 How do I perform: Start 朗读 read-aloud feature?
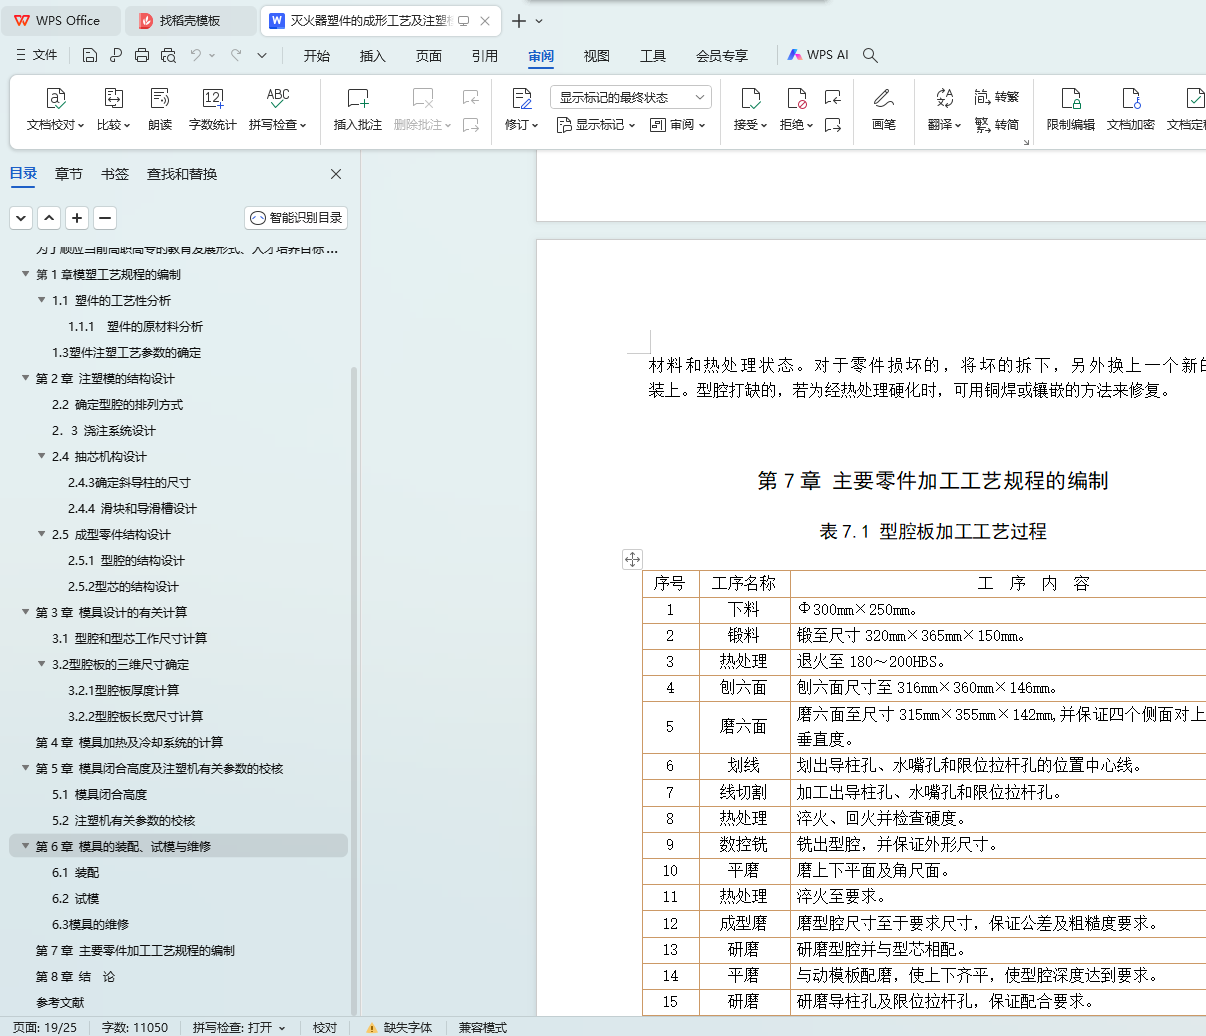click(160, 110)
